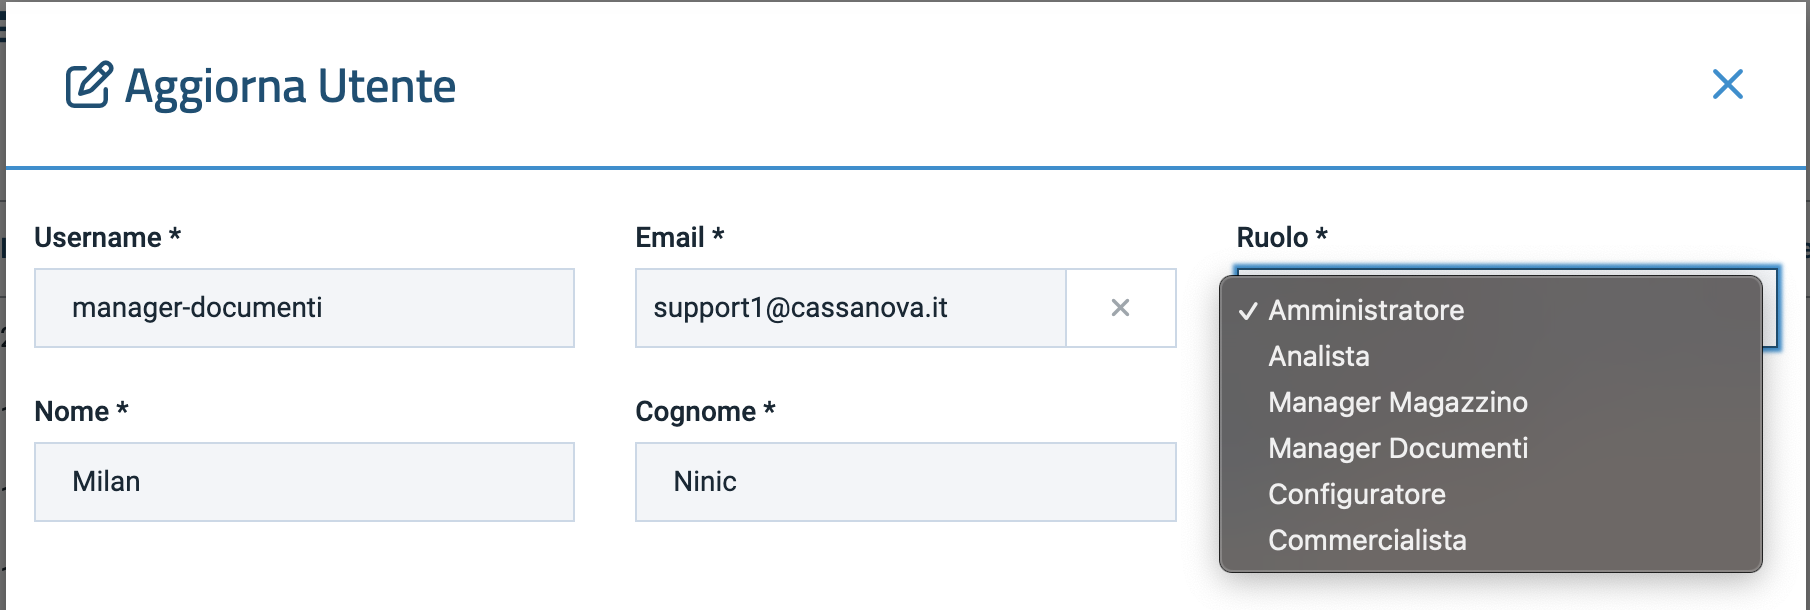Click into the Username input field

tap(304, 308)
